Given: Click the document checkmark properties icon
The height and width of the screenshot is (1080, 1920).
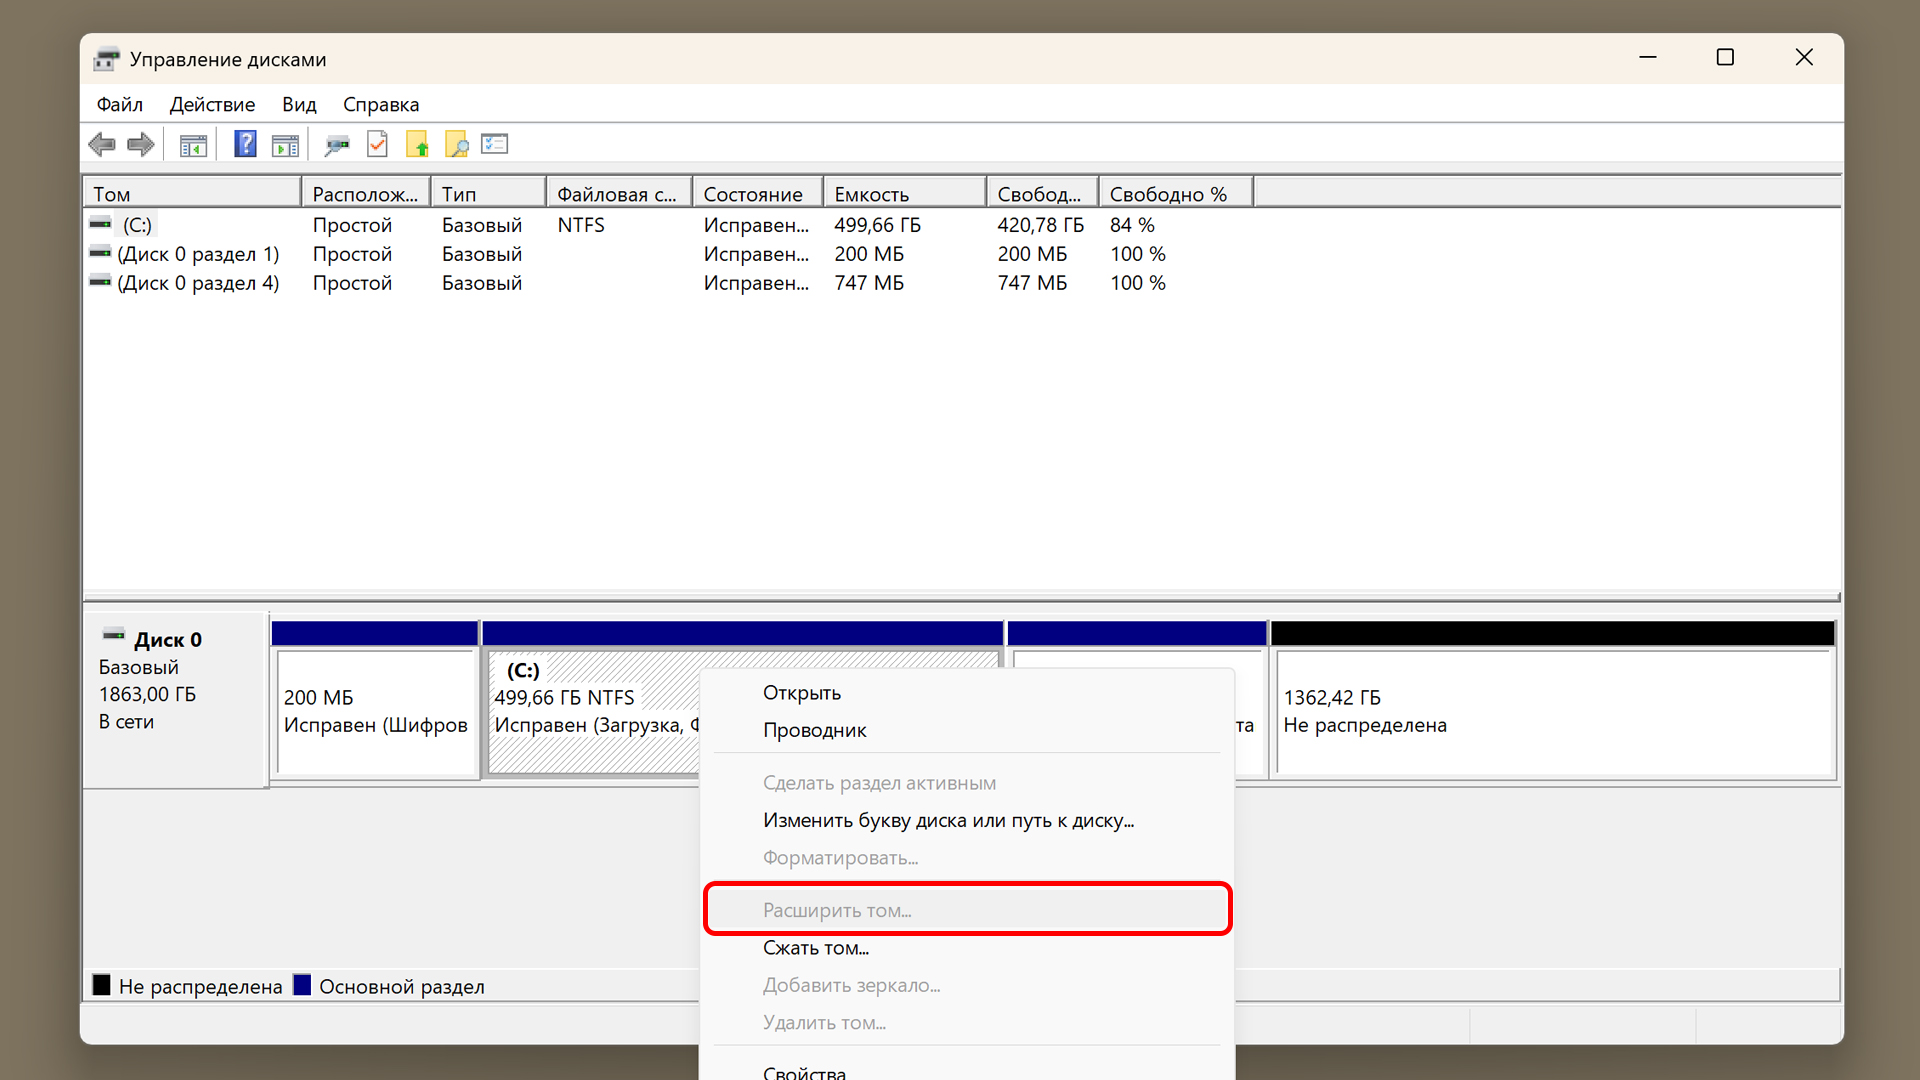Looking at the screenshot, I should click(377, 144).
